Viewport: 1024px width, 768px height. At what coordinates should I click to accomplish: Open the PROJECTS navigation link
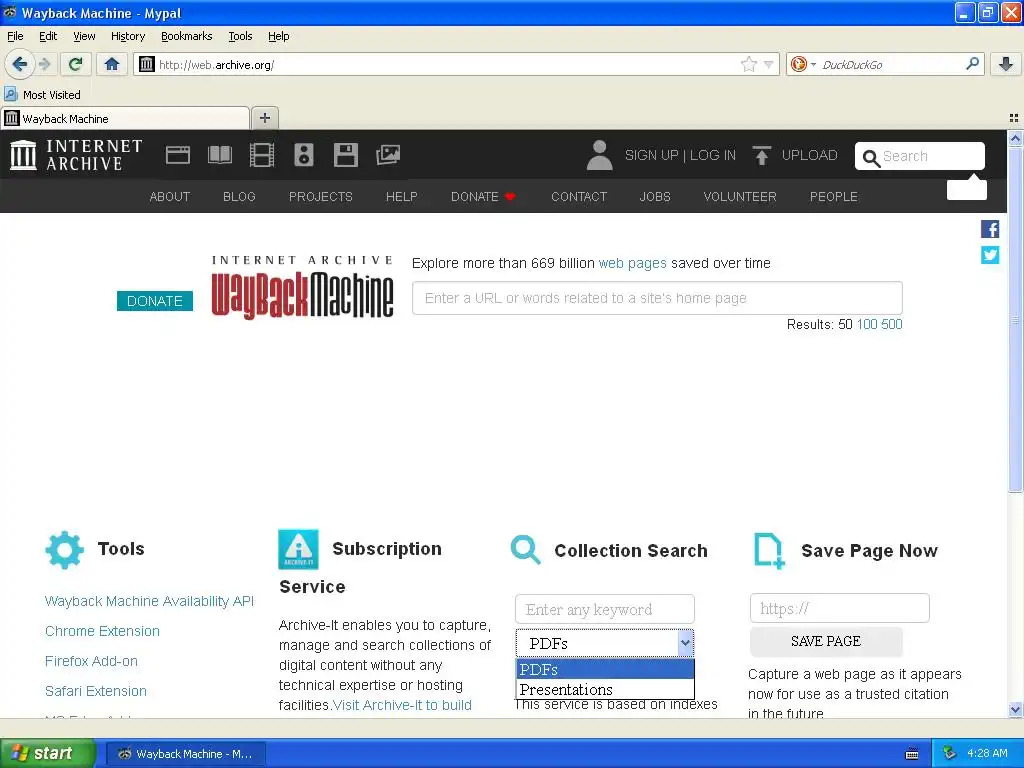pos(321,197)
